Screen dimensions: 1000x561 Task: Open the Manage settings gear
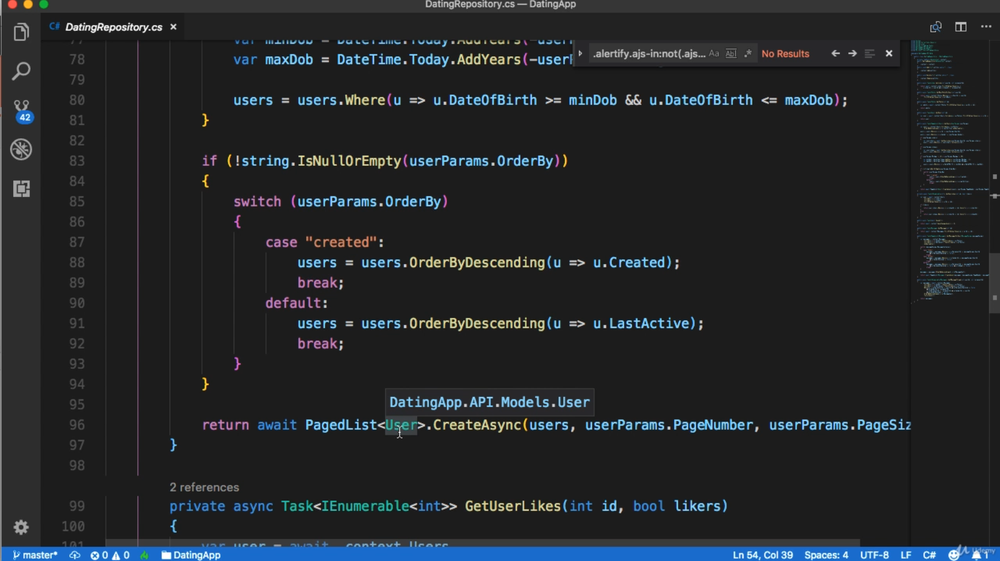(x=21, y=527)
